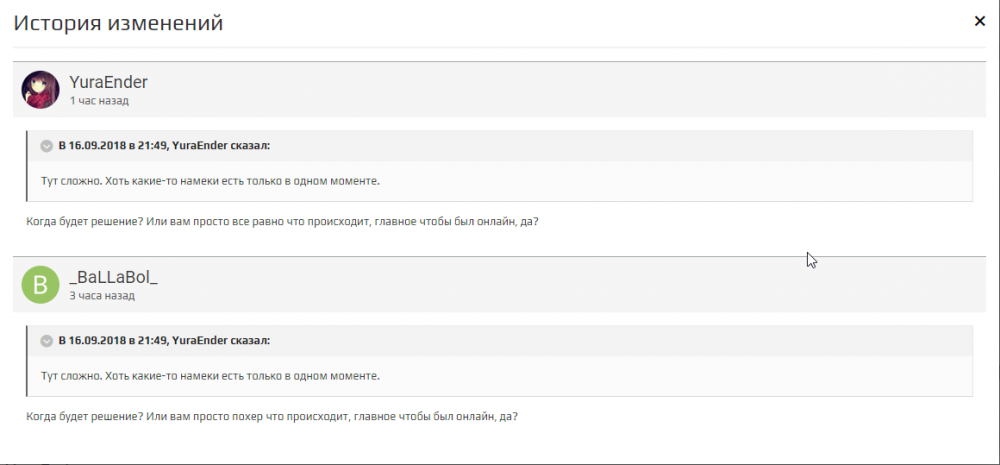Close the История изменений dialog

point(980,21)
